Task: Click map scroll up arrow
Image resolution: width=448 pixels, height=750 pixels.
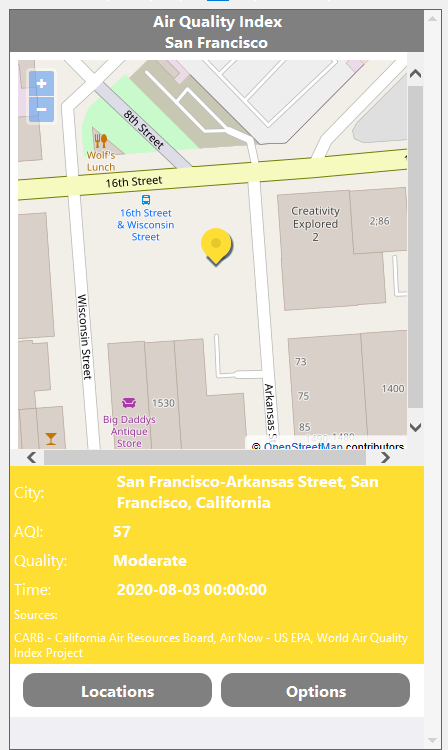Action: pos(415,74)
